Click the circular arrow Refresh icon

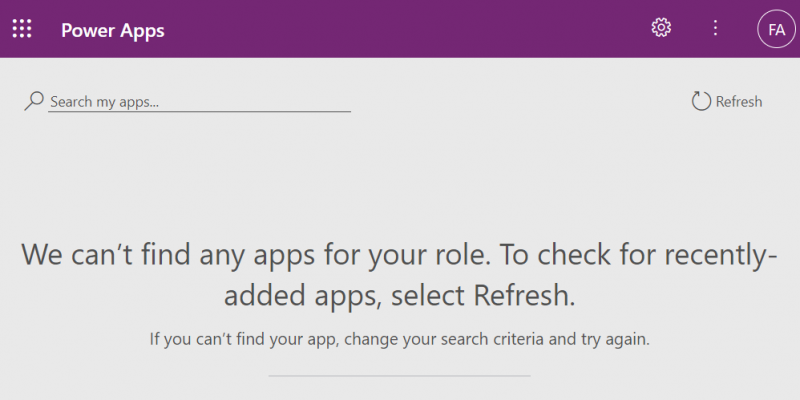[x=702, y=101]
